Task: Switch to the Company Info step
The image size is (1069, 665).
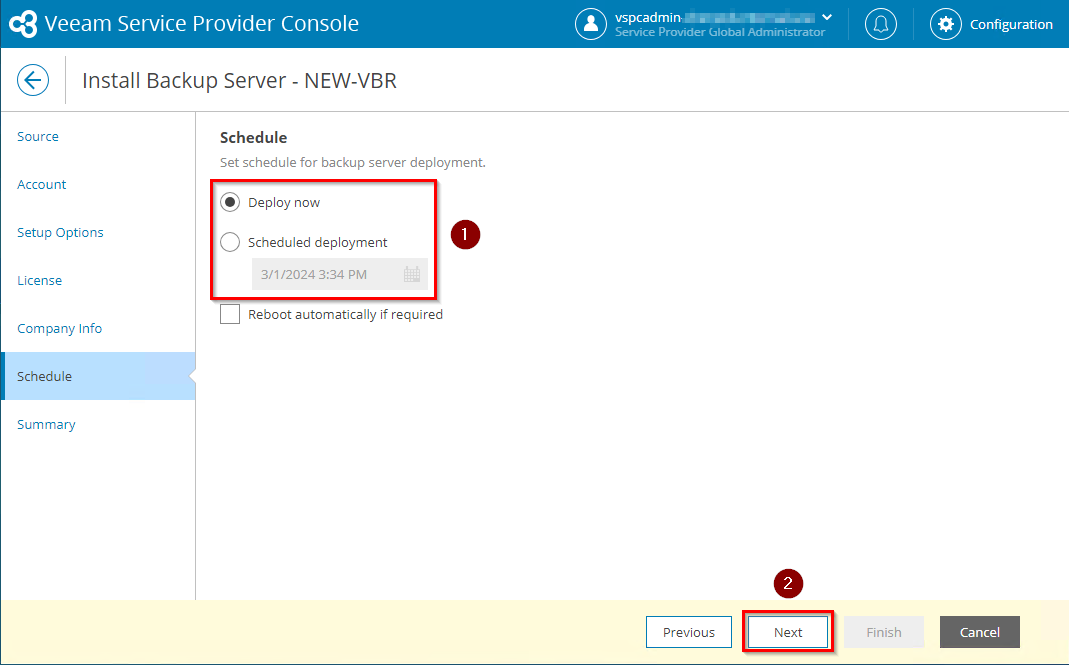Action: [x=59, y=329]
